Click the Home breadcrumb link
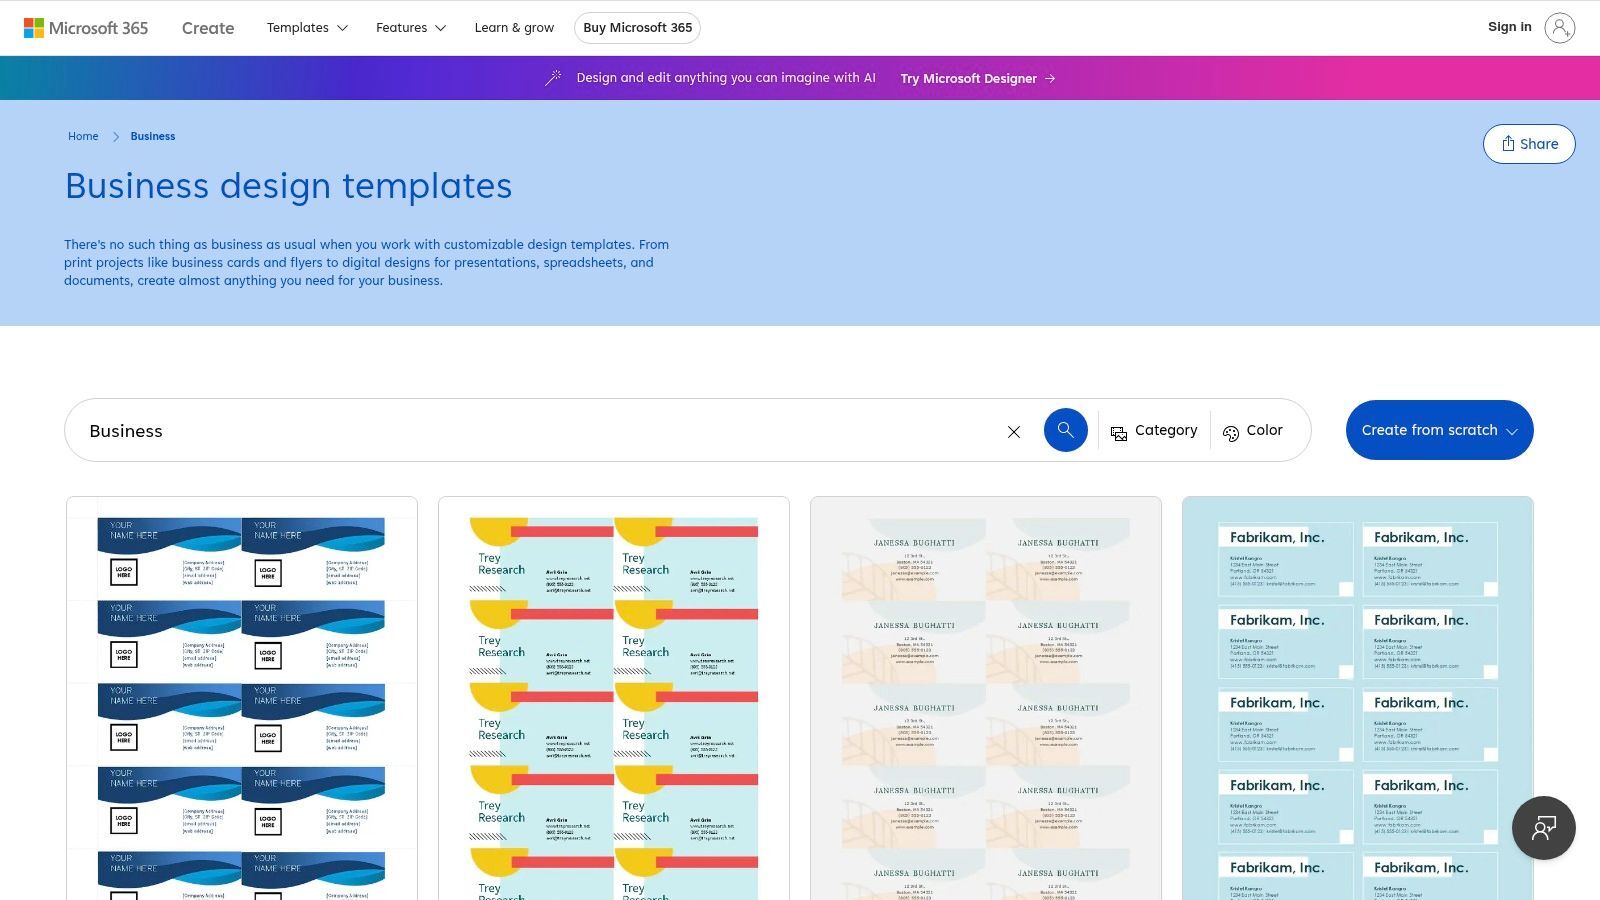The height and width of the screenshot is (900, 1600). tap(83, 136)
